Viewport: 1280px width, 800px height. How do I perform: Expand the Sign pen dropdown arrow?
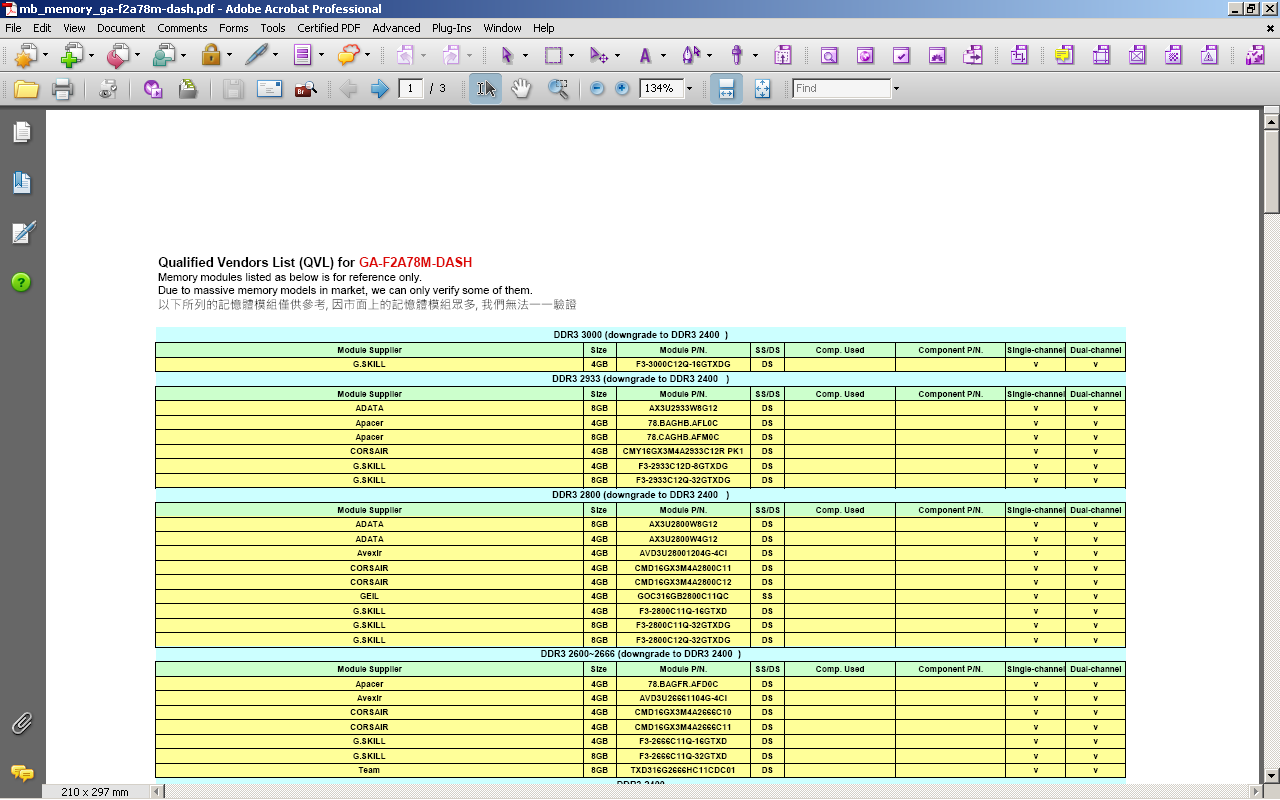(x=276, y=56)
